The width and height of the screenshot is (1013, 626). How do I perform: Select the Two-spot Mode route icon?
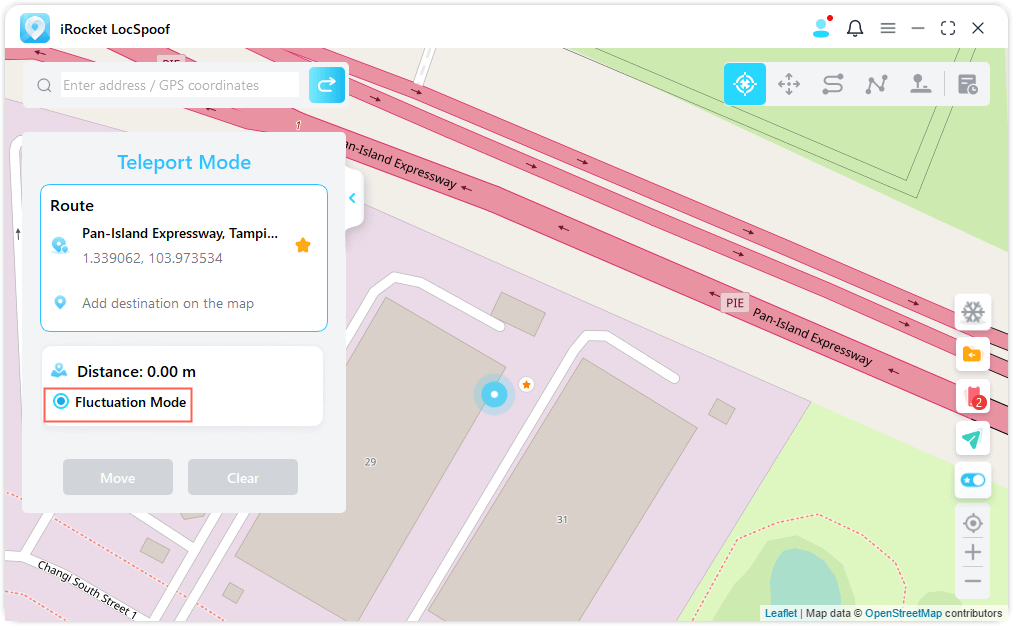pyautogui.click(x=833, y=84)
